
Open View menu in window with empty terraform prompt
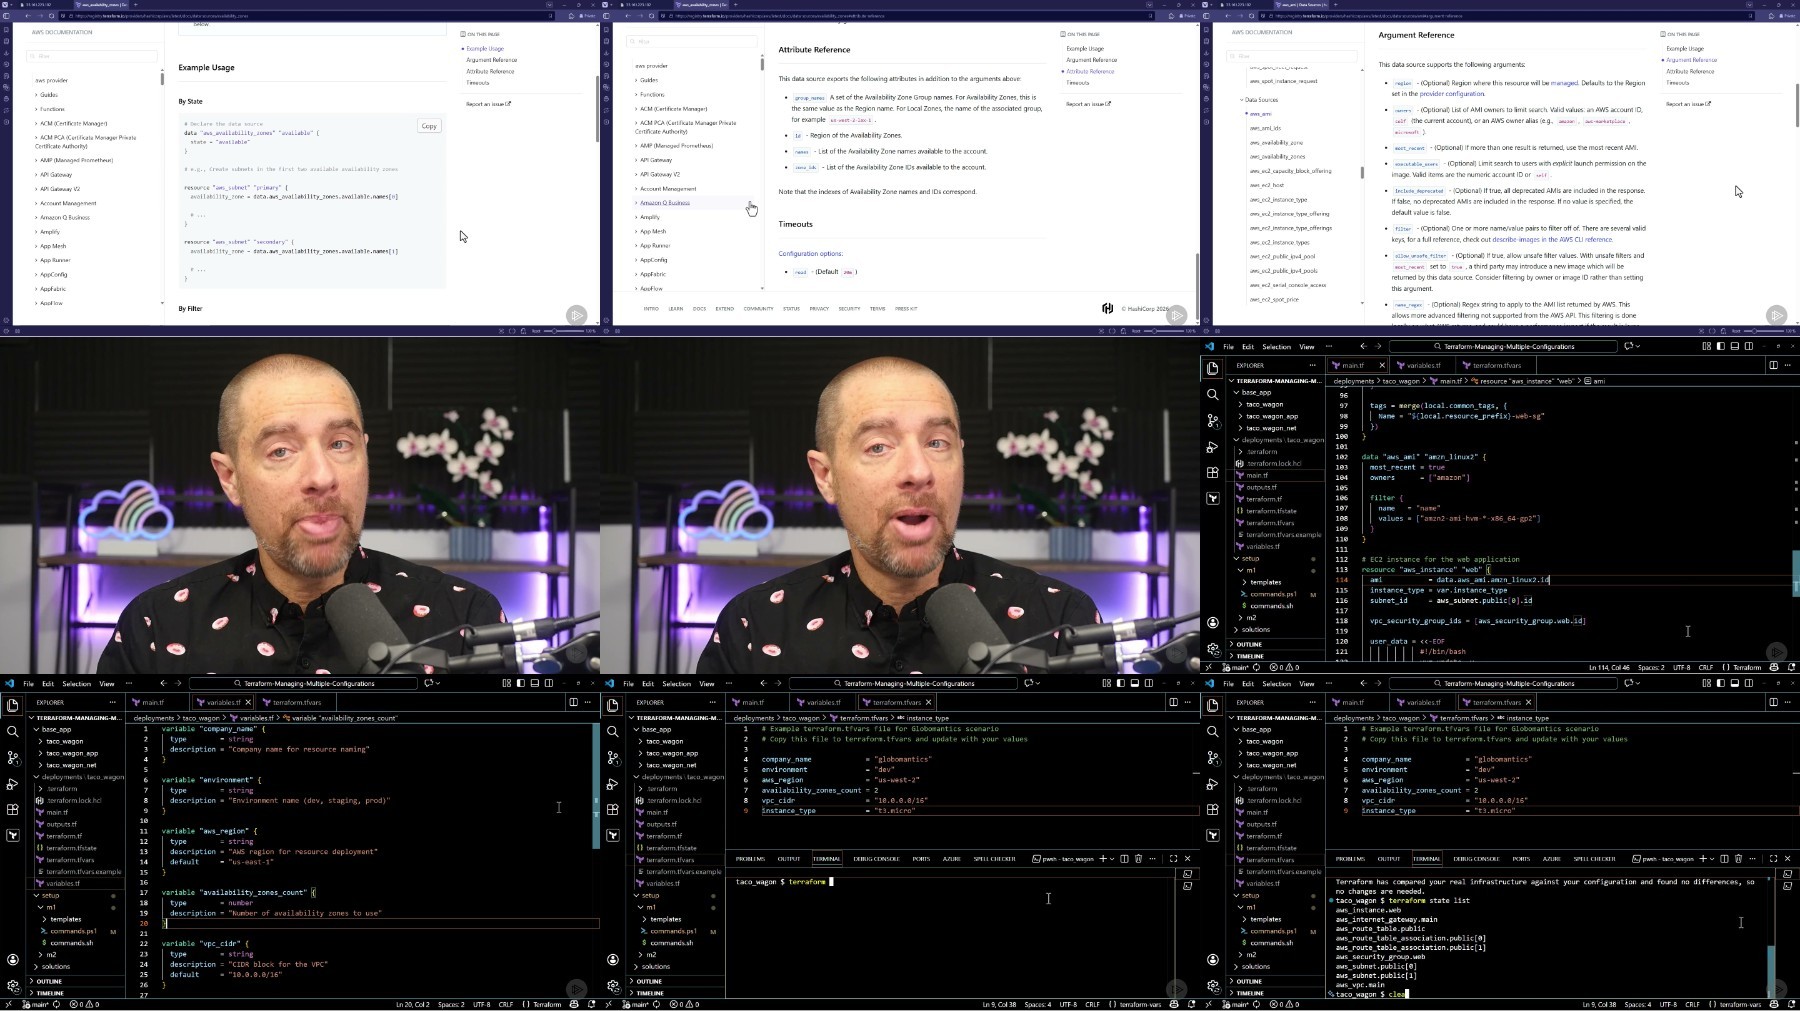point(706,683)
